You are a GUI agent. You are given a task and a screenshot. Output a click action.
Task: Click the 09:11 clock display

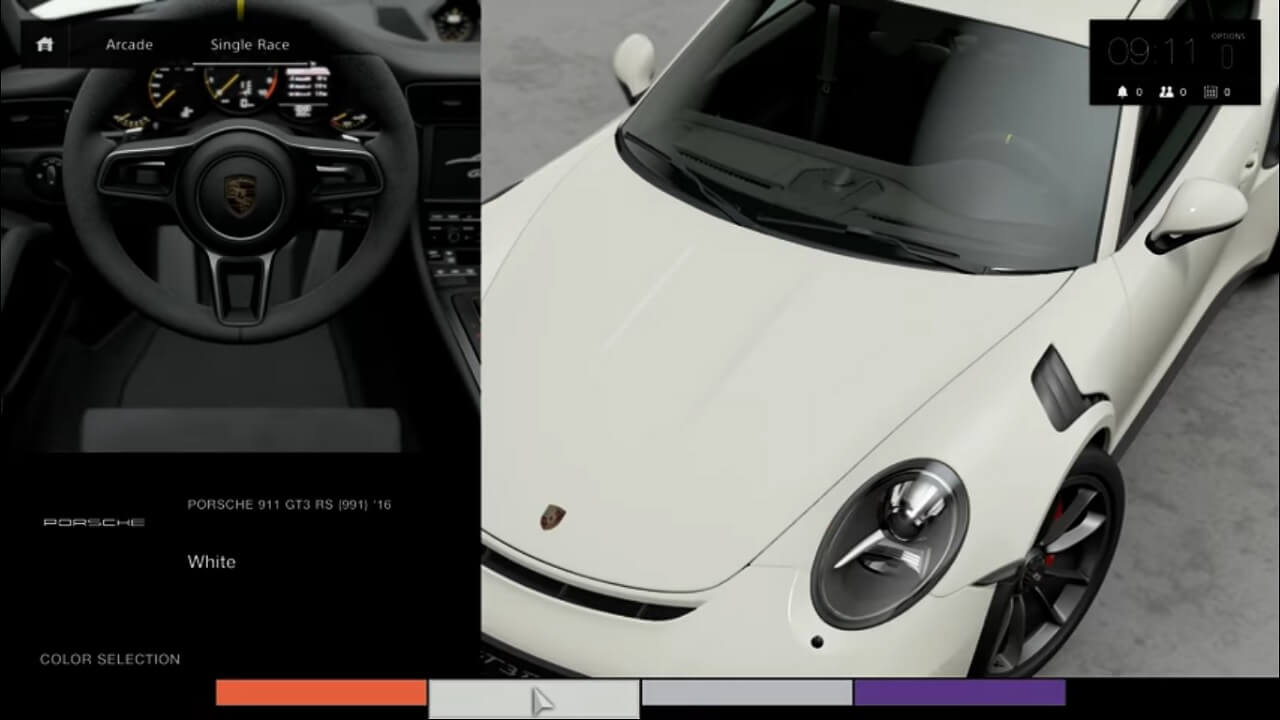[x=1153, y=52]
